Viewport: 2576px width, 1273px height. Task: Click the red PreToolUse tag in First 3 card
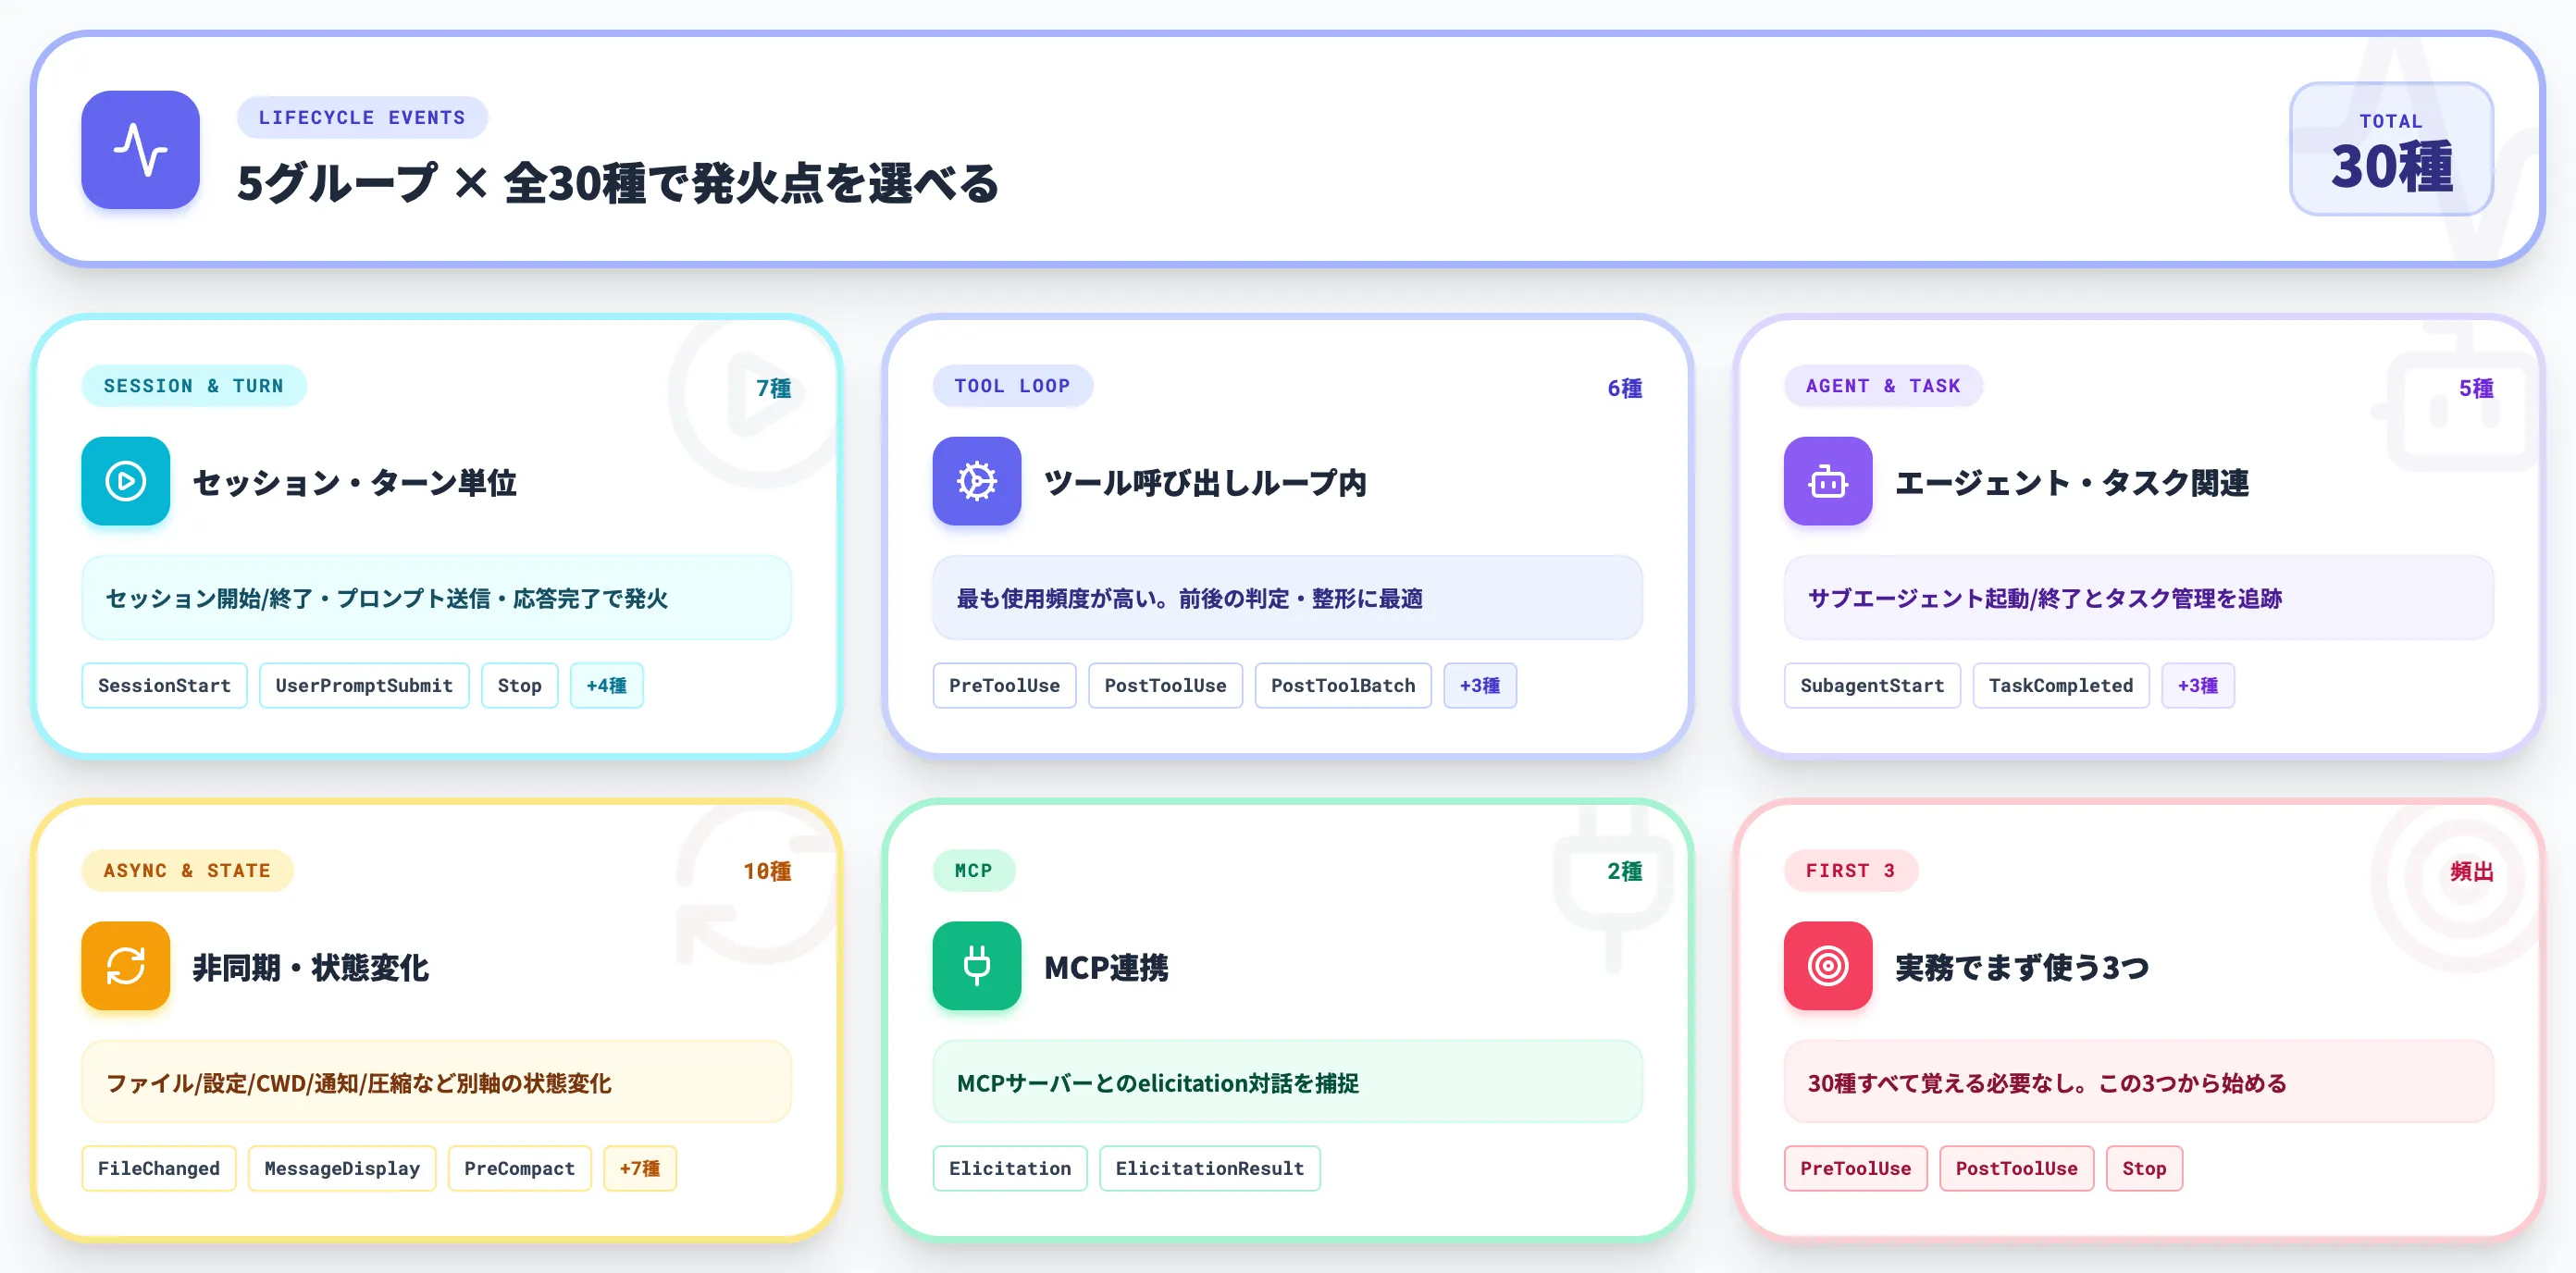coord(1855,1169)
